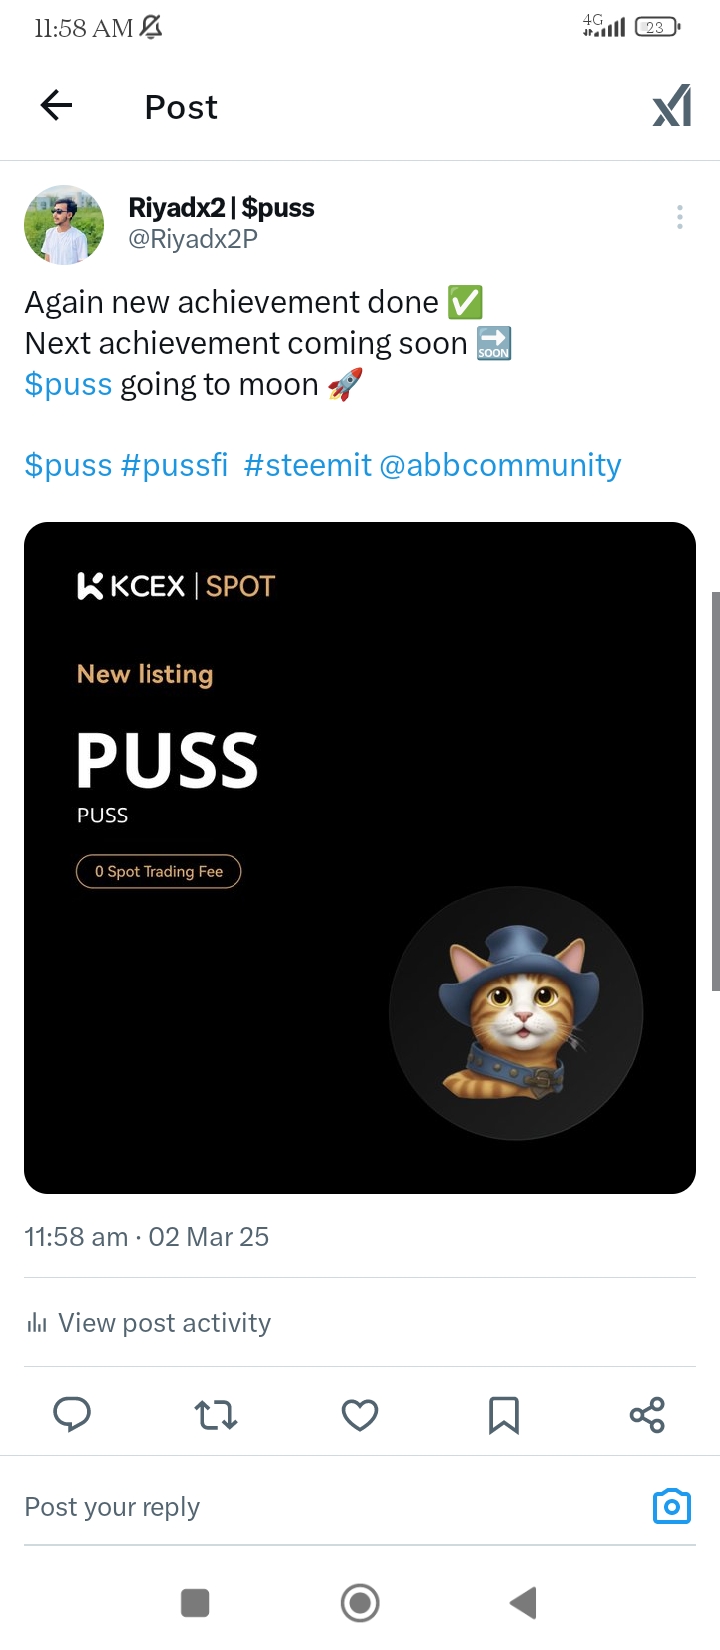Bookmark the post

(504, 1415)
